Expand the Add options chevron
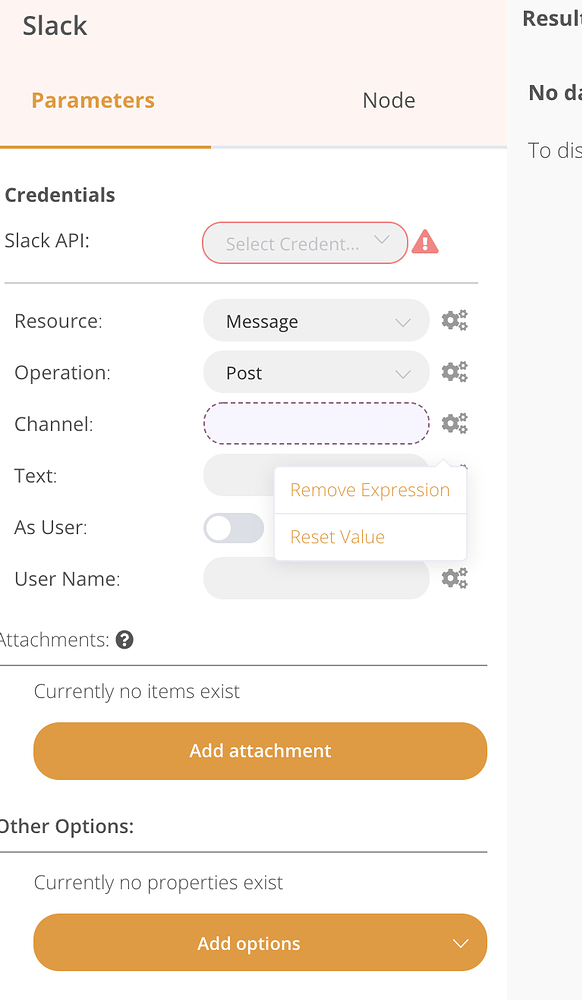The image size is (582, 1000). (x=460, y=943)
